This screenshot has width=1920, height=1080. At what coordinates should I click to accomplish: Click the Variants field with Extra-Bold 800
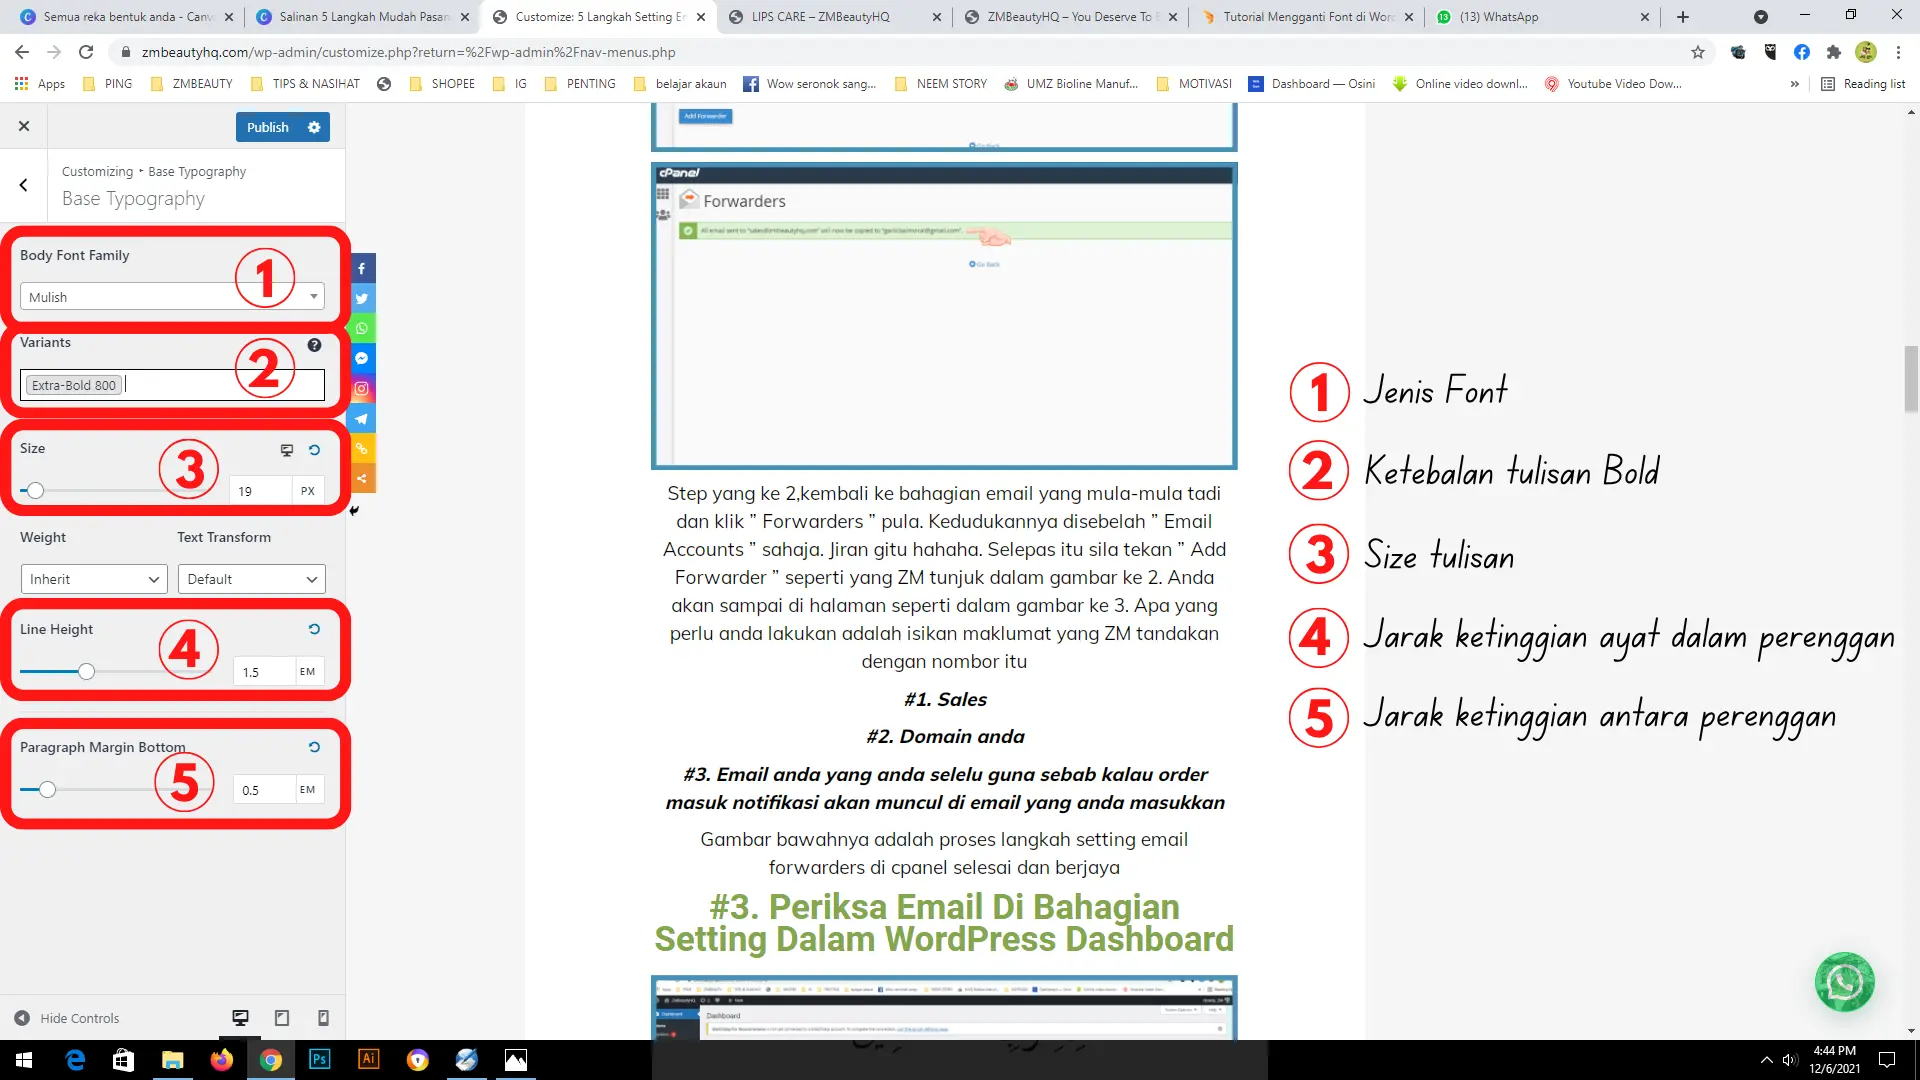pos(172,385)
